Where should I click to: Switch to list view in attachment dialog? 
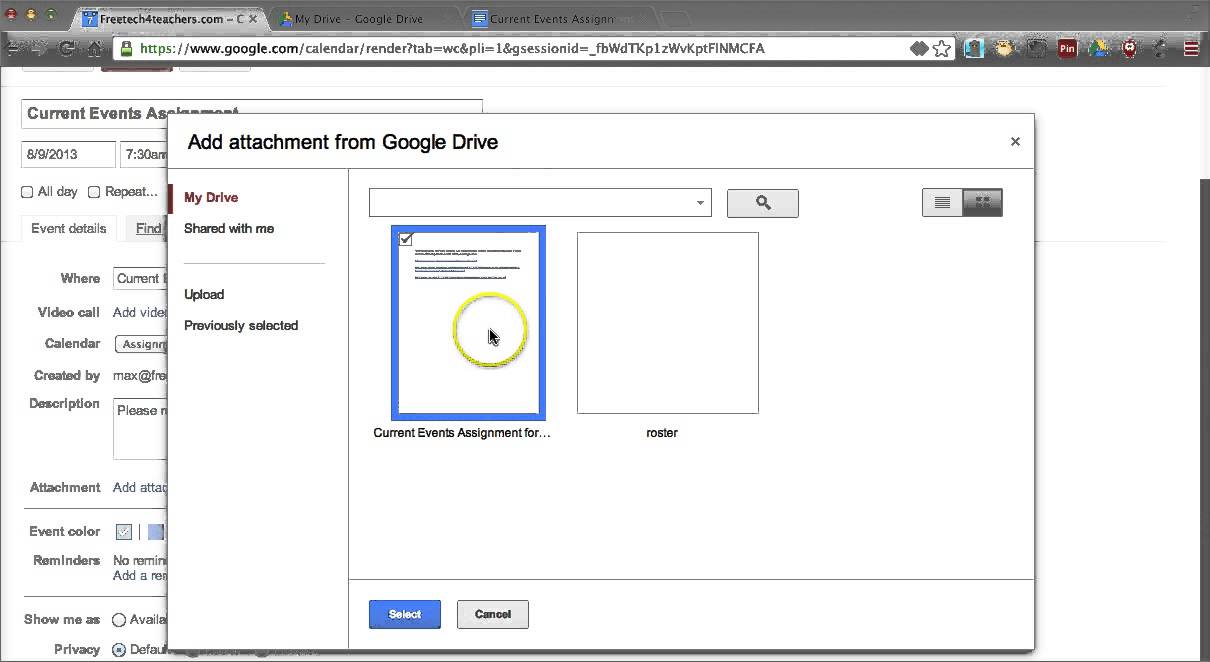[942, 203]
